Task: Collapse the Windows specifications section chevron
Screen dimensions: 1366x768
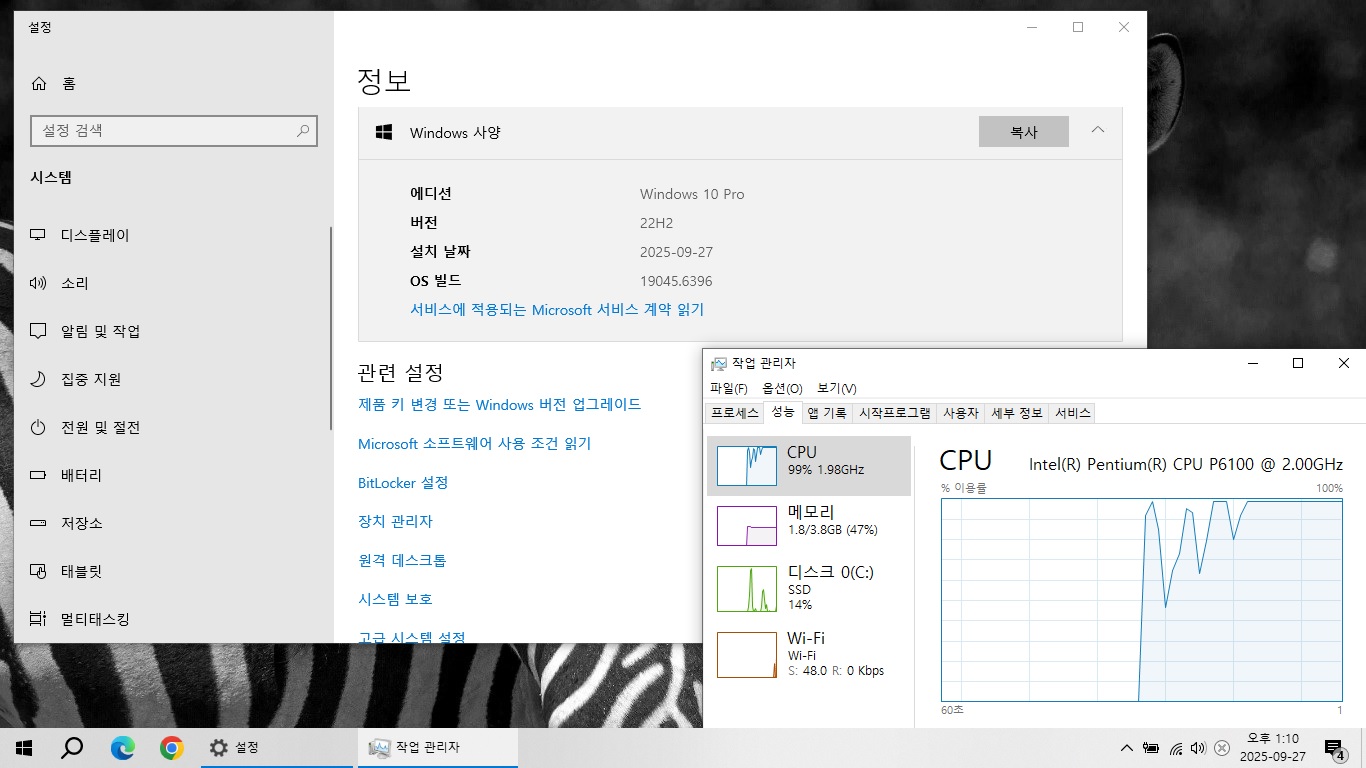Action: click(x=1097, y=131)
